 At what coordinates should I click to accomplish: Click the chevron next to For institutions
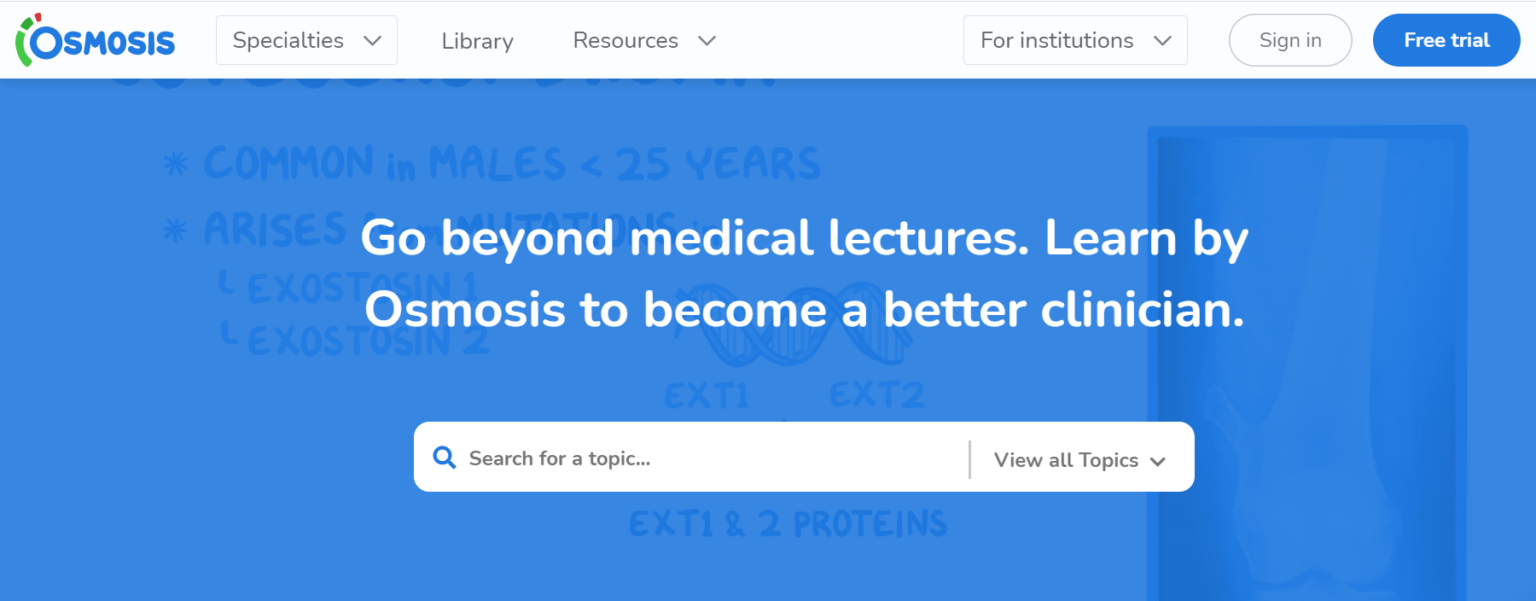(x=1162, y=41)
